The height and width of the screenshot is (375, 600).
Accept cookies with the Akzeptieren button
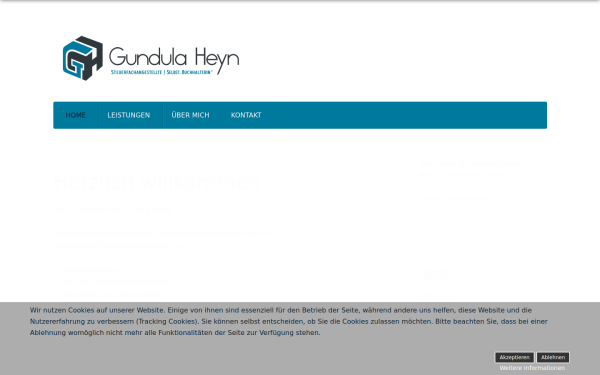(514, 357)
